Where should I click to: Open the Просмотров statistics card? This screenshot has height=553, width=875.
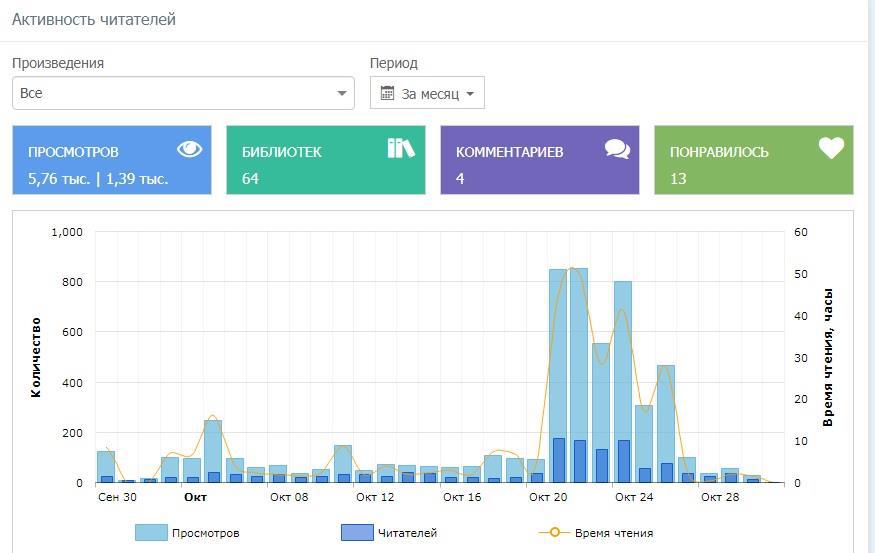(x=112, y=160)
